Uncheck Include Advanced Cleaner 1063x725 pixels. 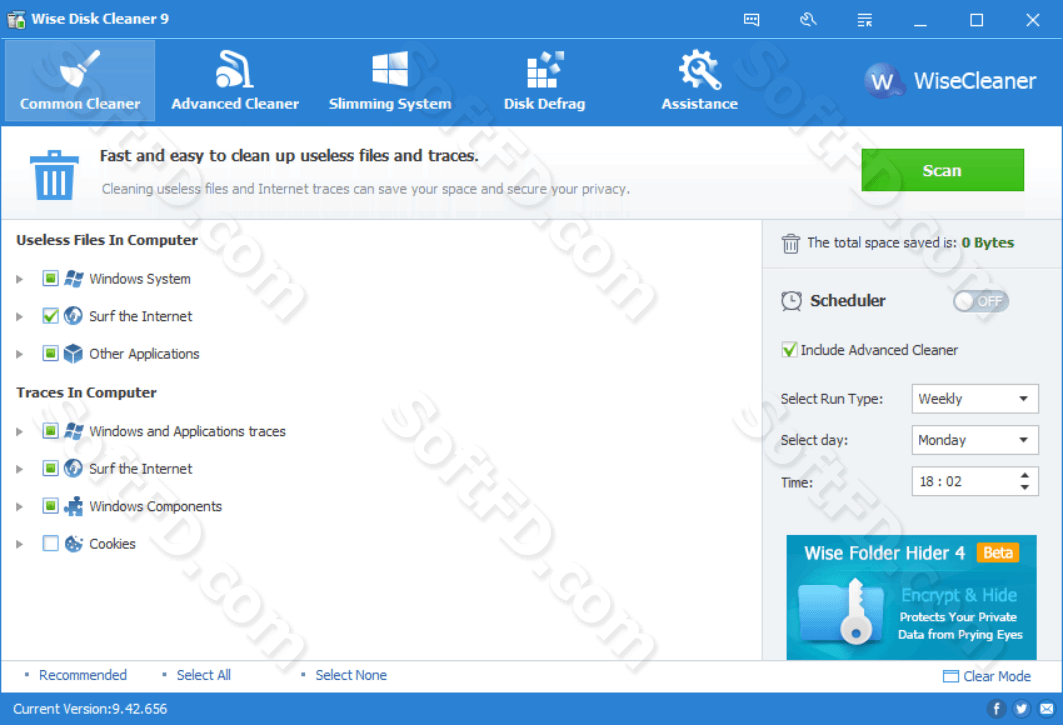789,350
